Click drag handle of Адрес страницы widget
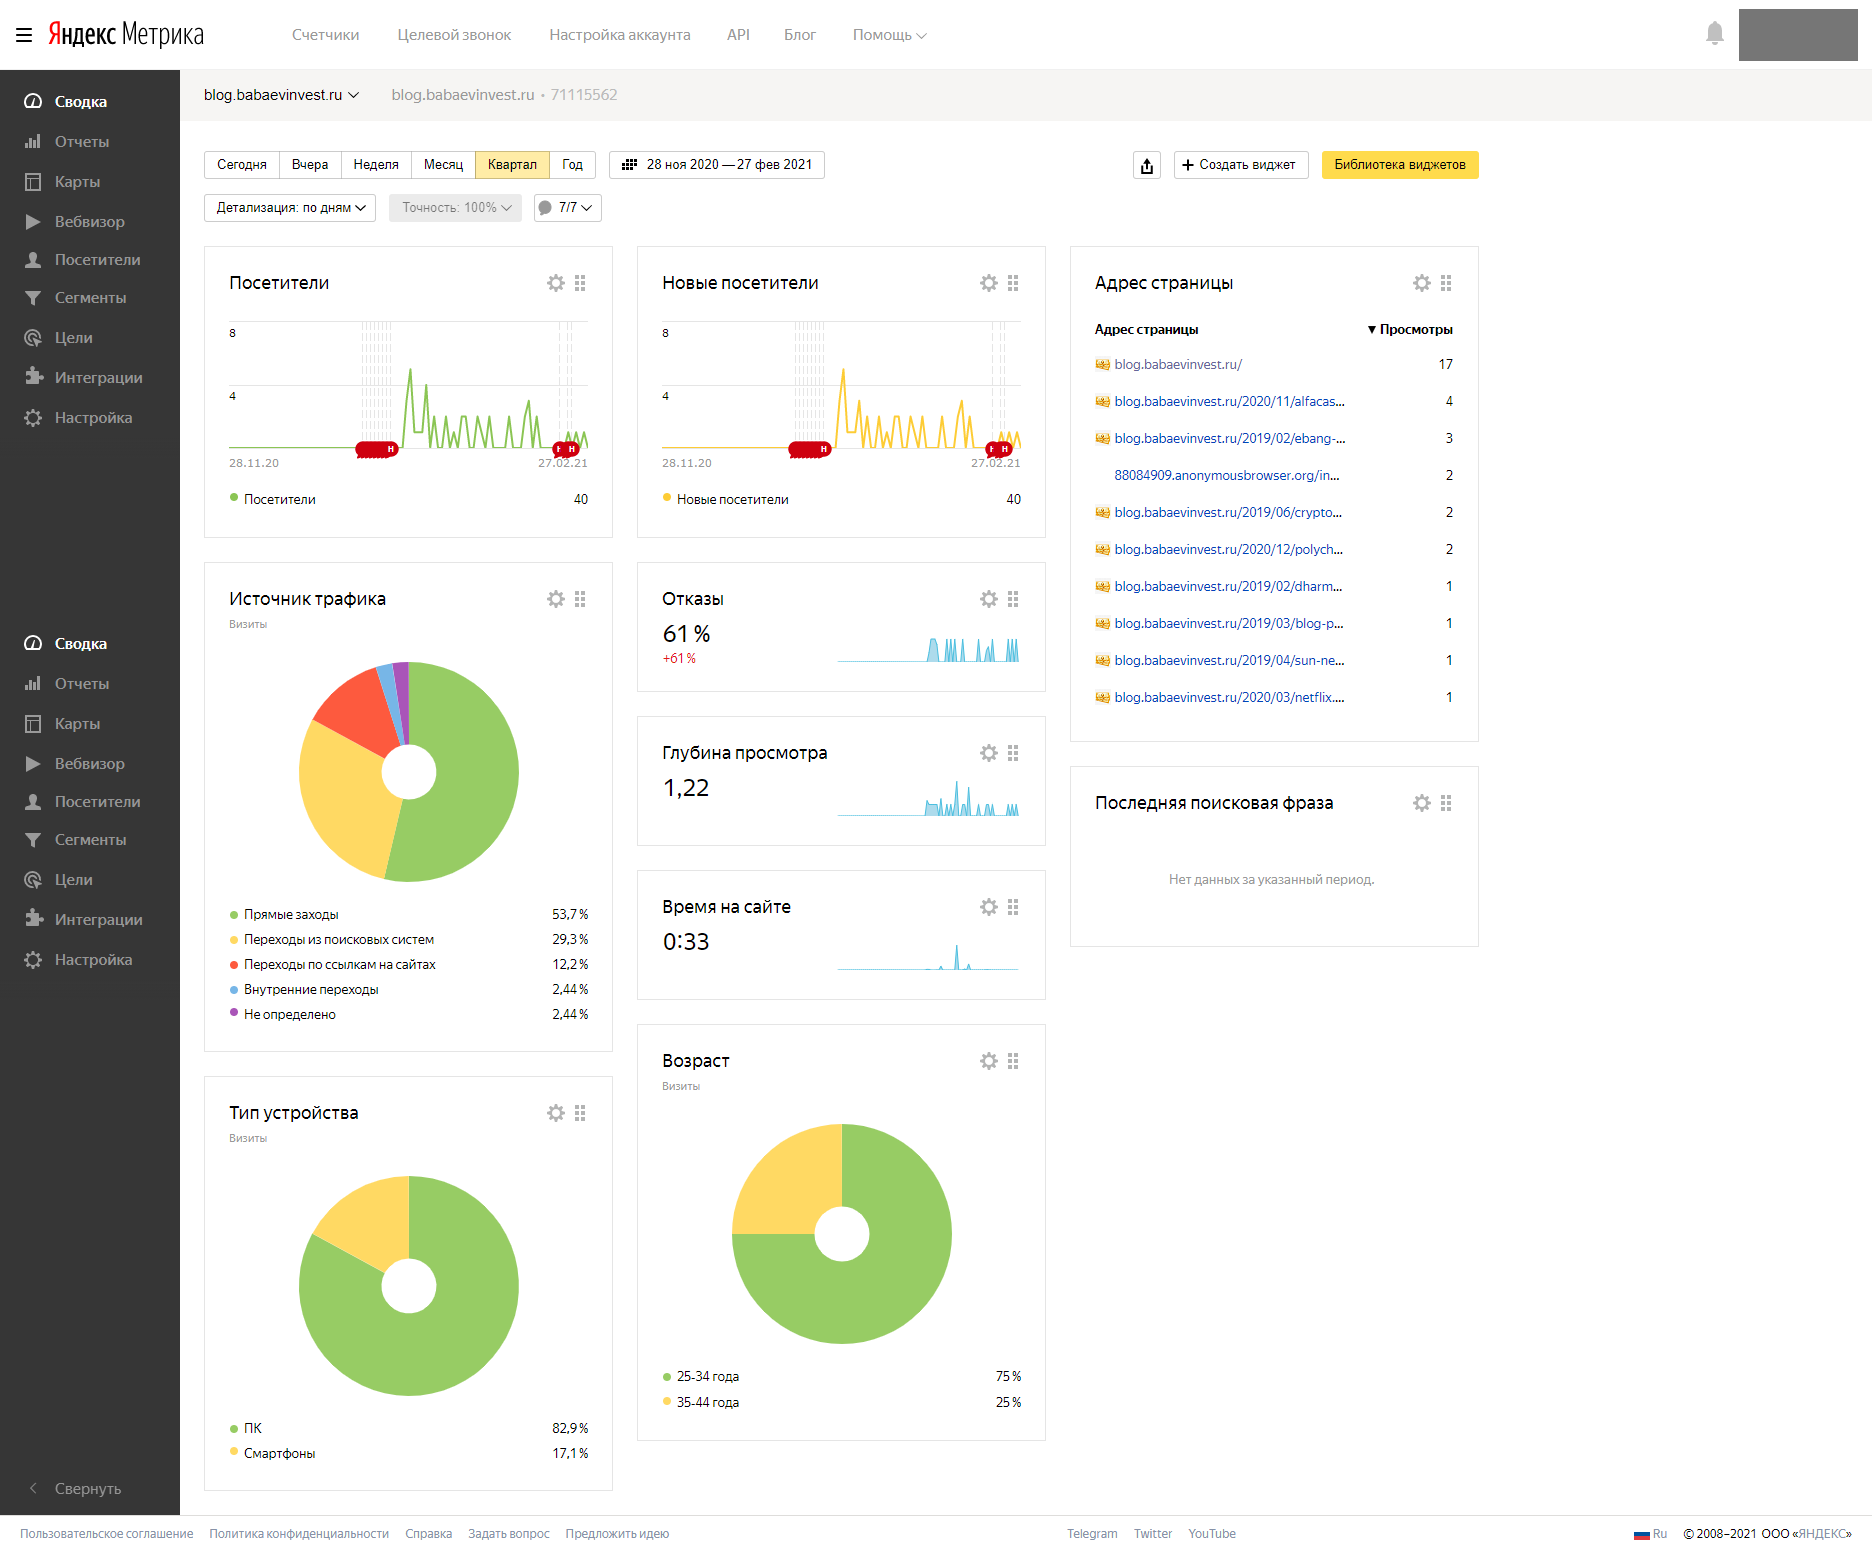This screenshot has width=1872, height=1553. 1446,283
